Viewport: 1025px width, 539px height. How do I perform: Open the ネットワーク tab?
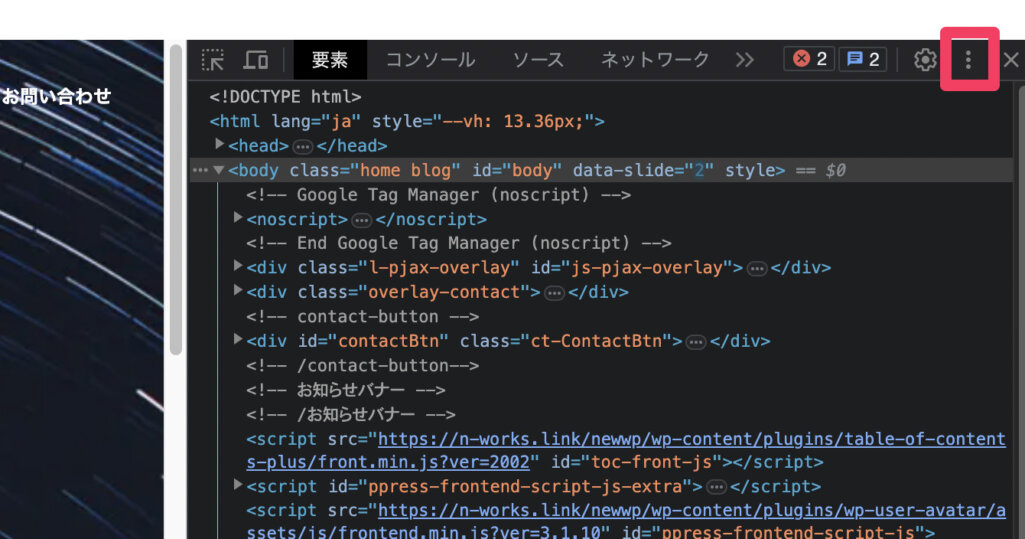click(x=655, y=60)
